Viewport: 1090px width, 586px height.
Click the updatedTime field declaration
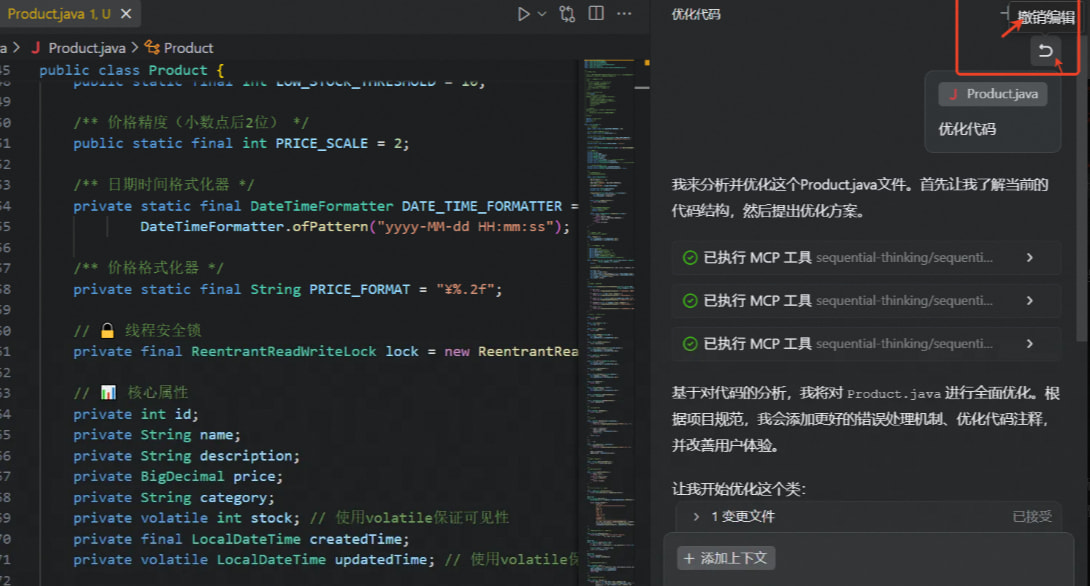254,560
